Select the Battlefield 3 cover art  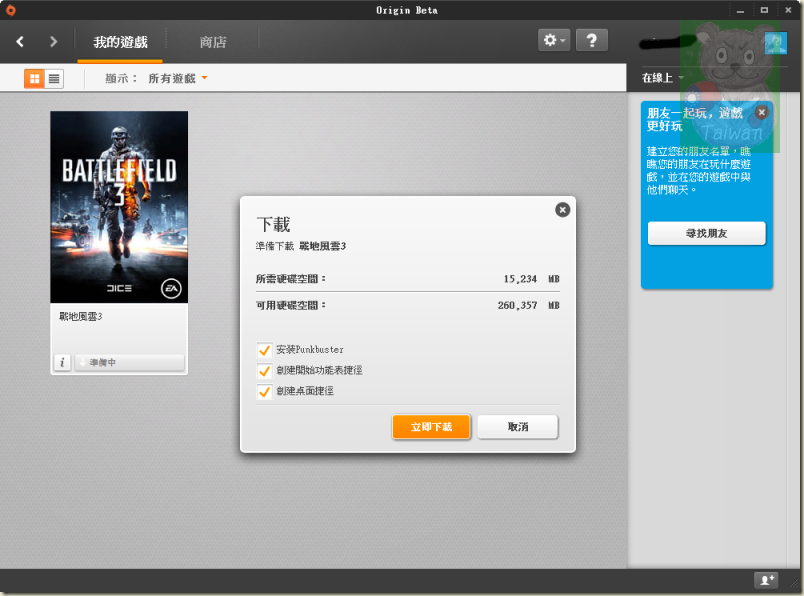119,207
